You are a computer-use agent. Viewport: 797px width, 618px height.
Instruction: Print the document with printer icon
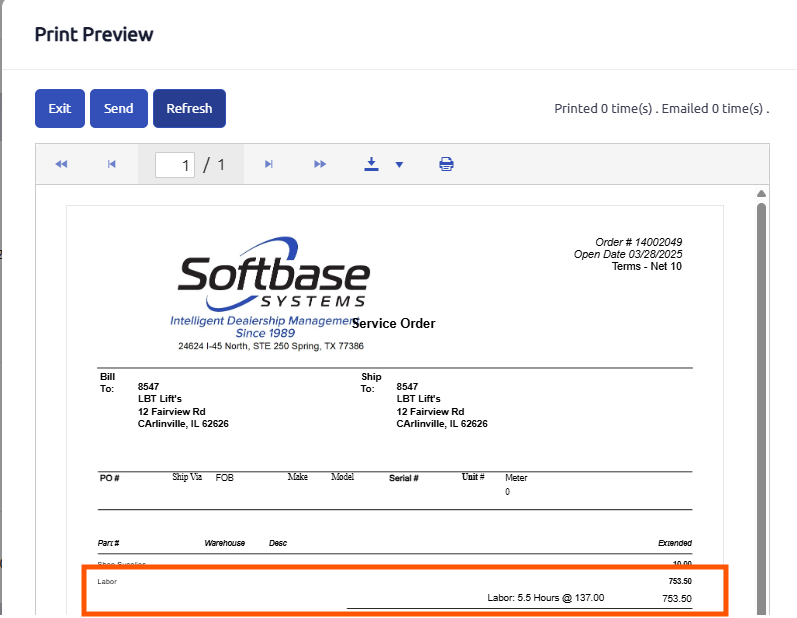pos(446,164)
